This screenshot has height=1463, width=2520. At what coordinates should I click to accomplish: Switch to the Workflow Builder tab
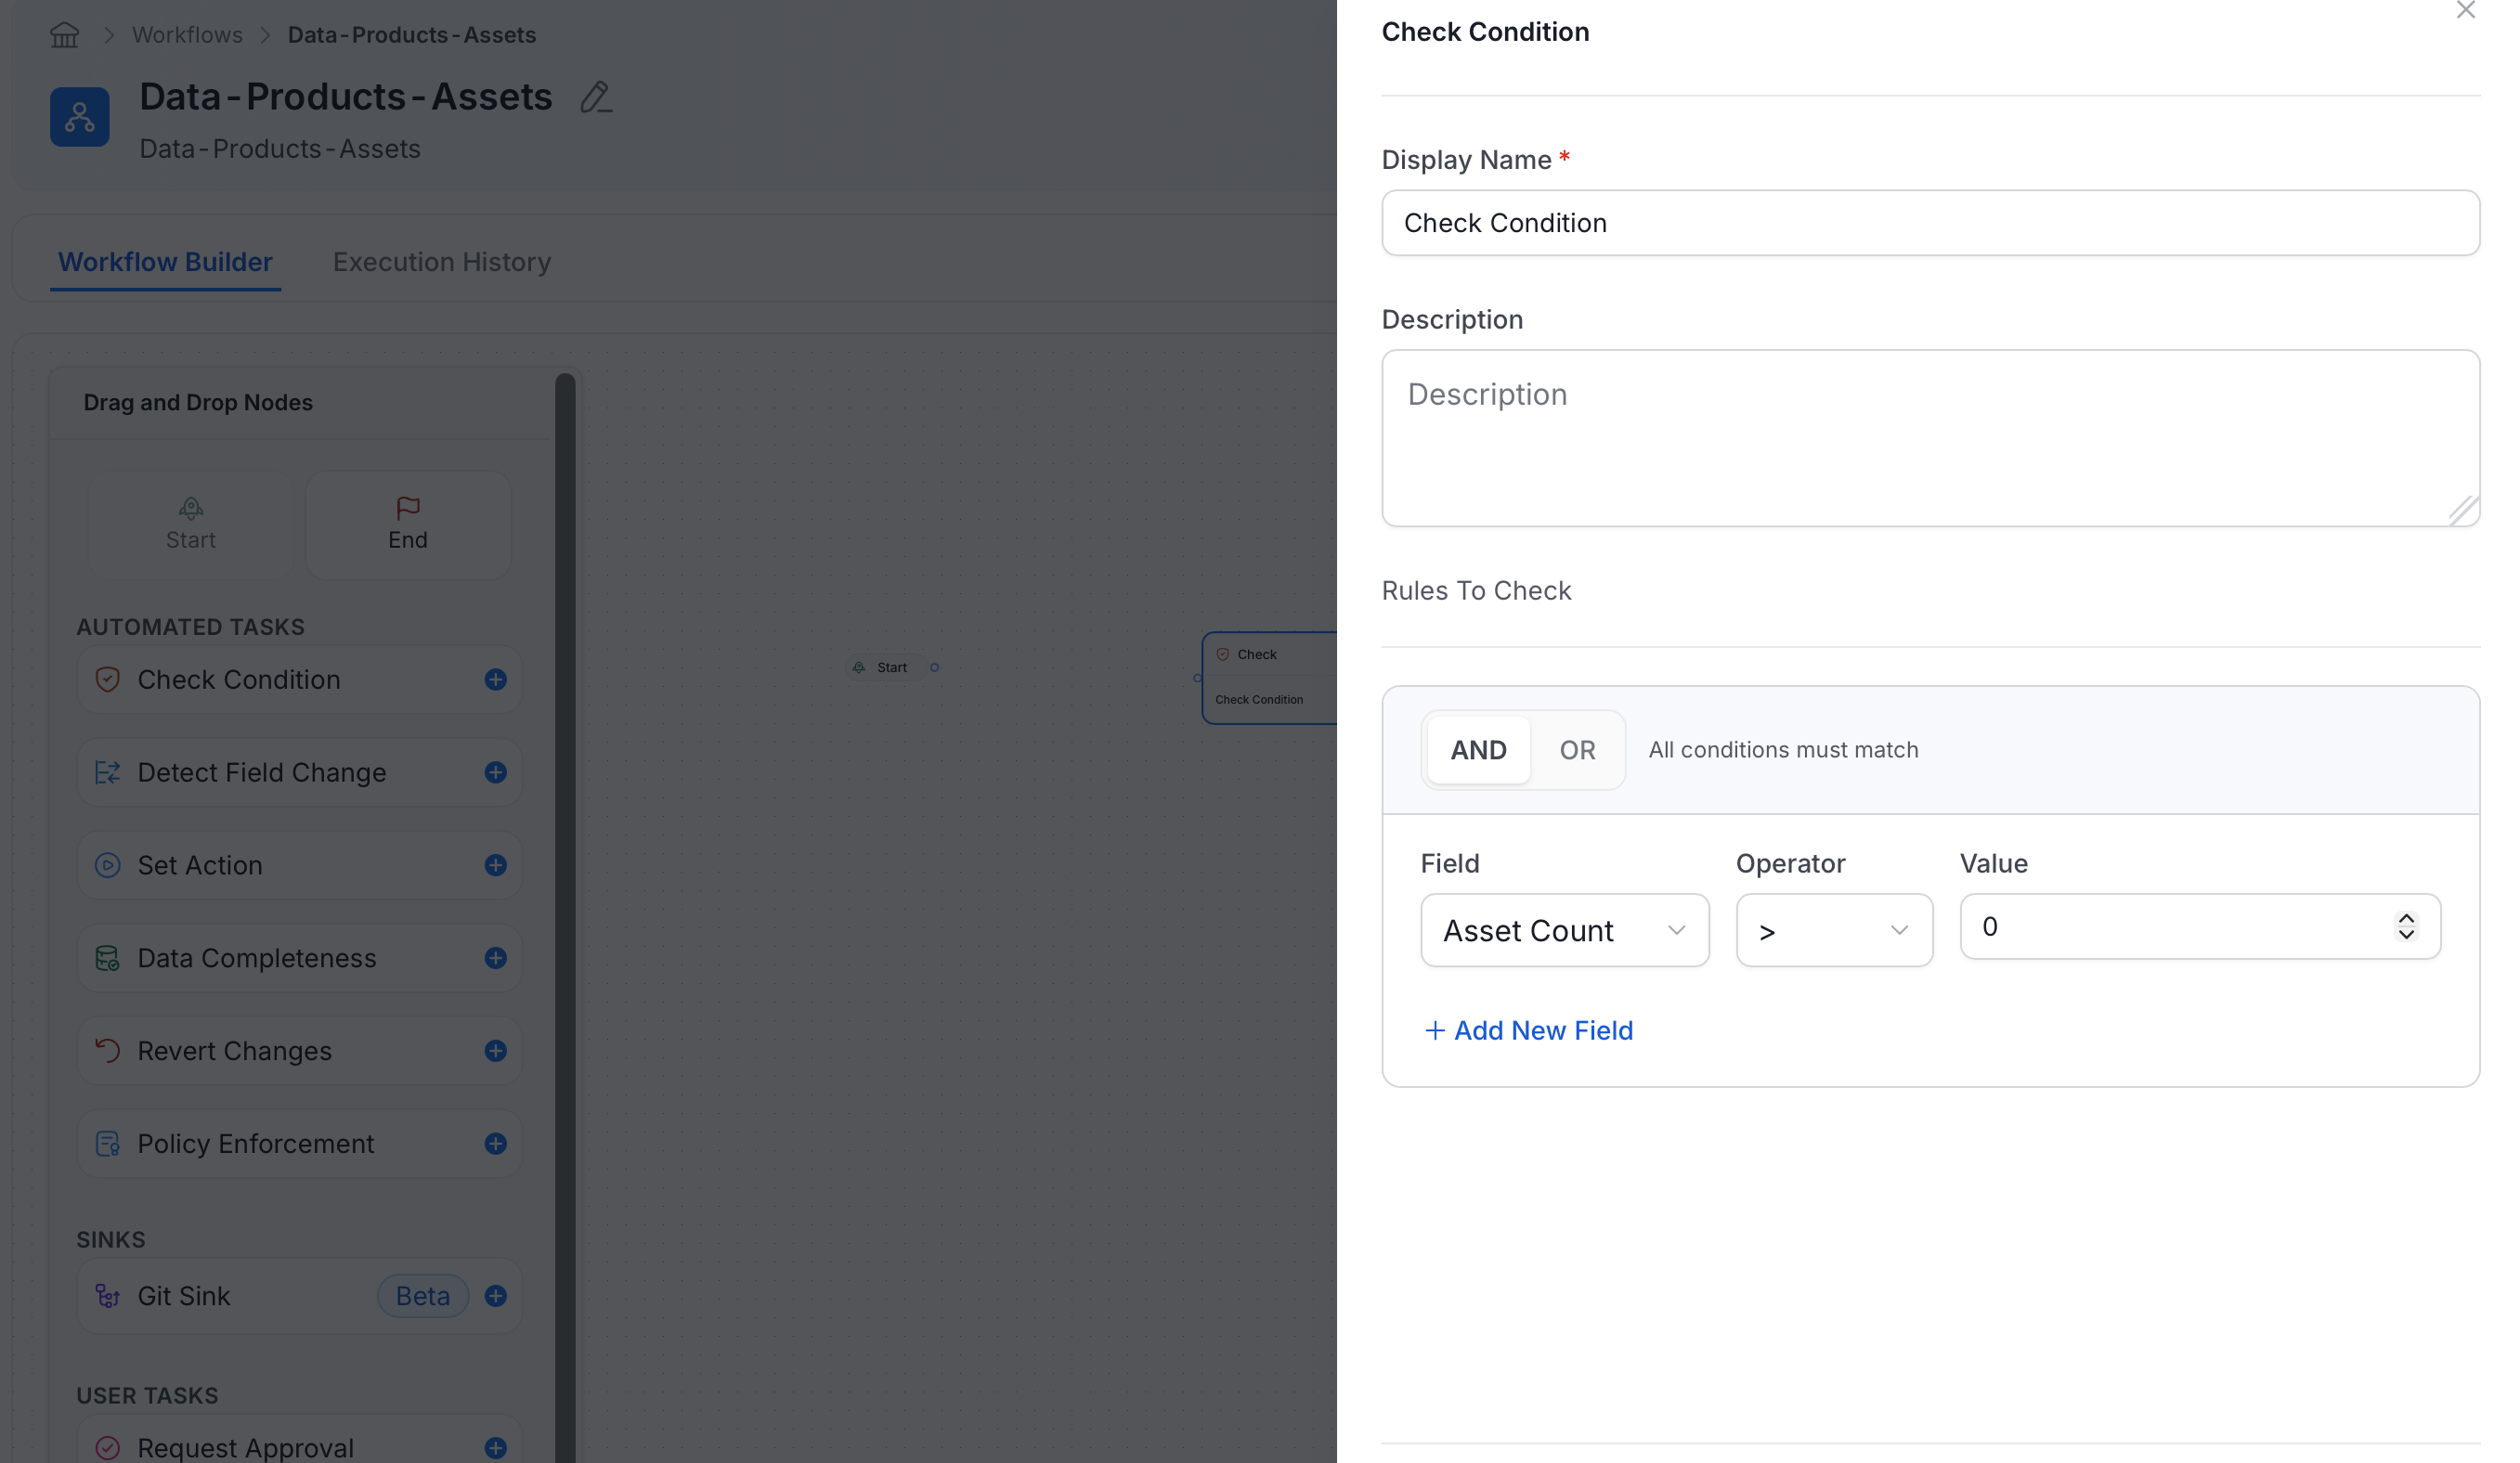165,262
